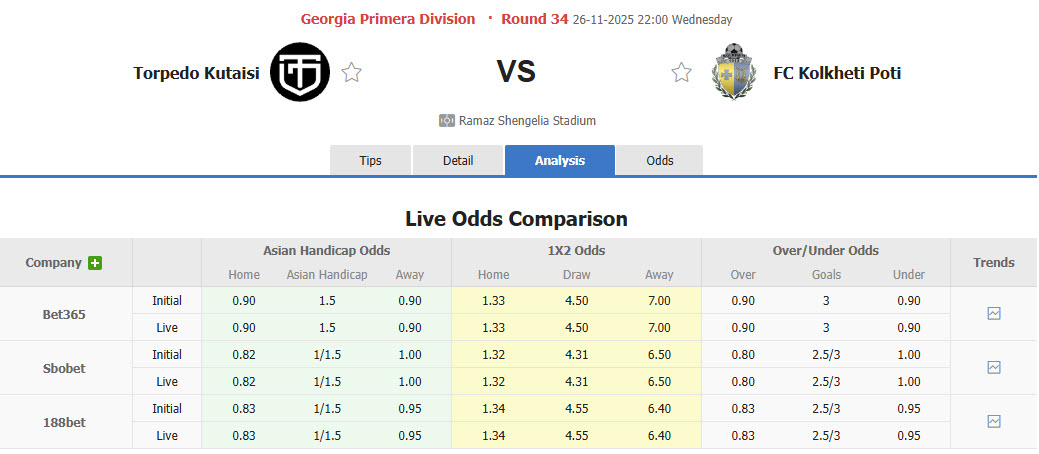Switch to the Detail tab

coord(458,160)
